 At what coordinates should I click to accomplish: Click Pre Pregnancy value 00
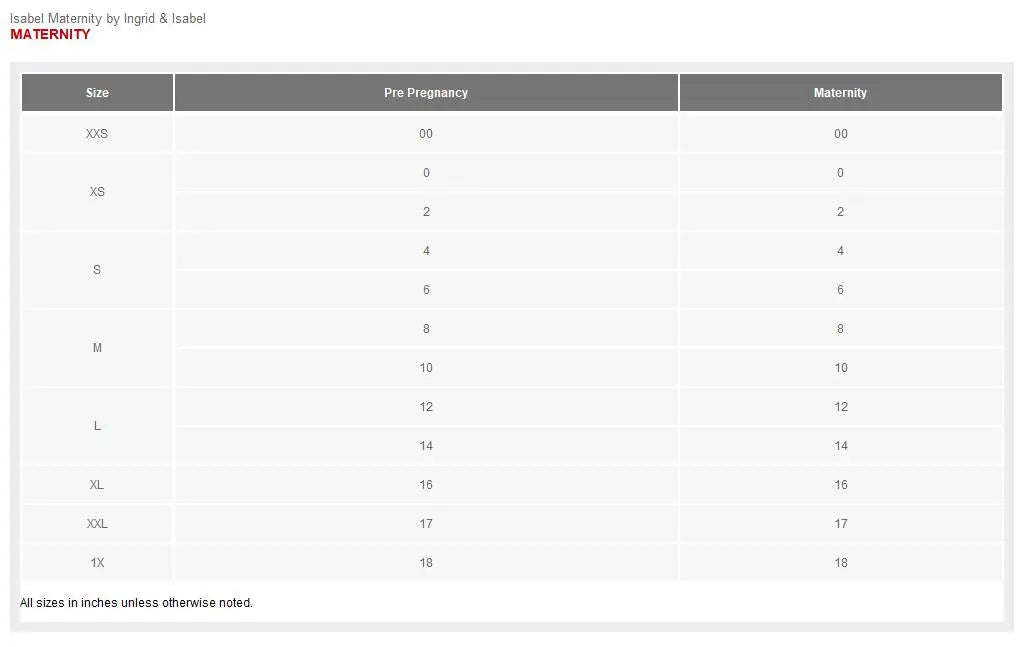426,134
